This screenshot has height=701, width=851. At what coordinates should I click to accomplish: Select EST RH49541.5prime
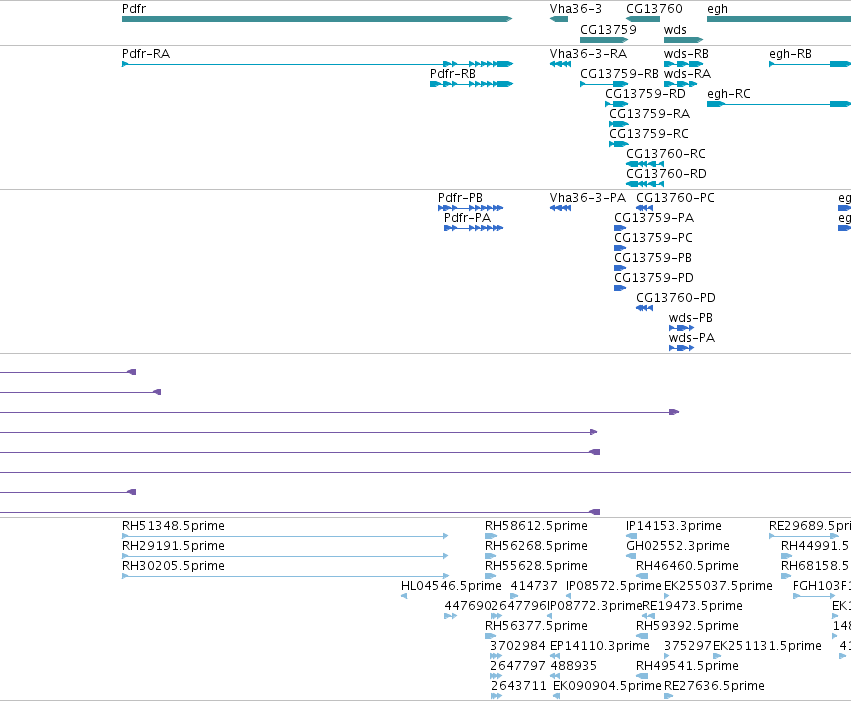click(x=642, y=676)
